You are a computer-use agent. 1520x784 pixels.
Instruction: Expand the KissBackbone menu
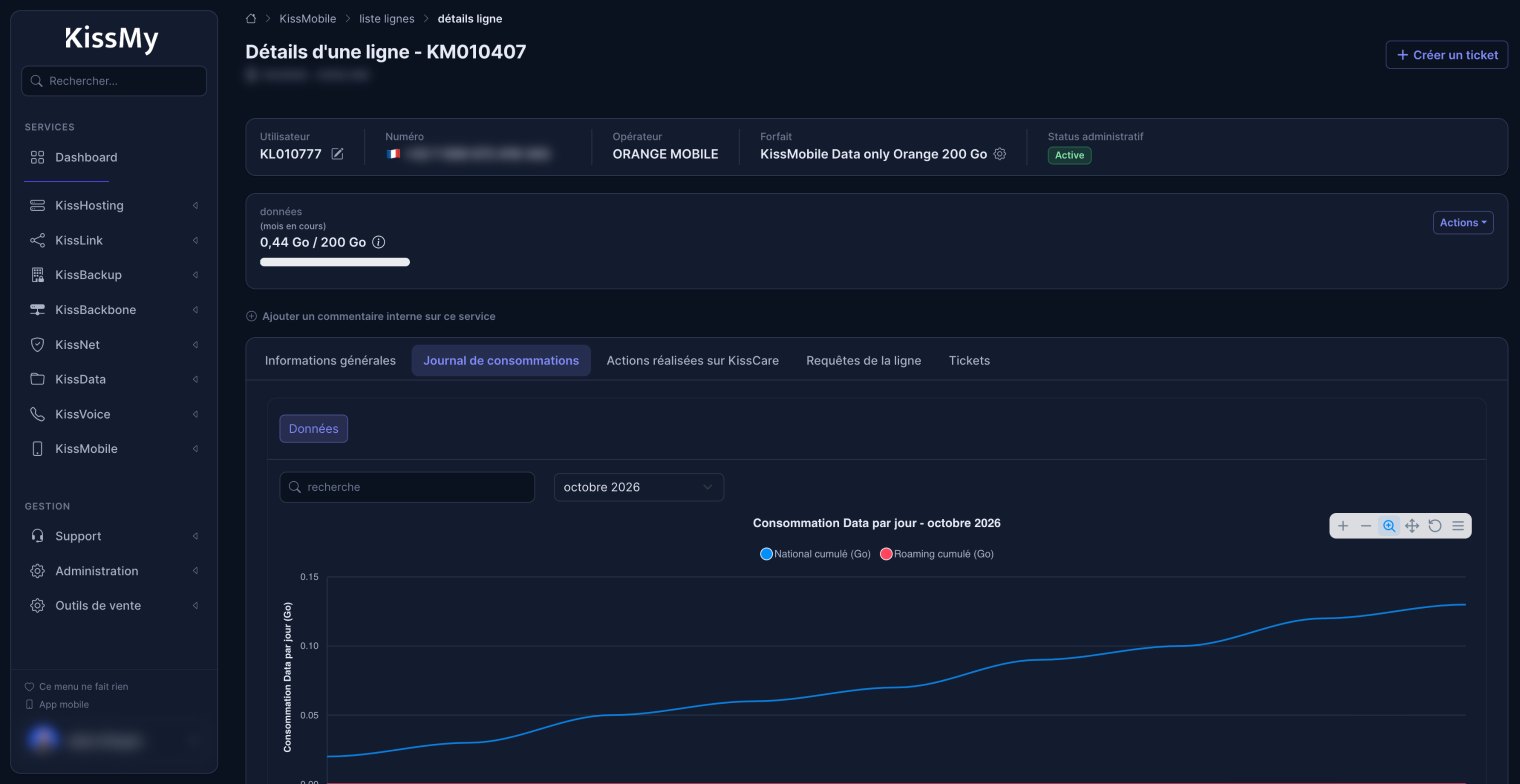click(114, 310)
